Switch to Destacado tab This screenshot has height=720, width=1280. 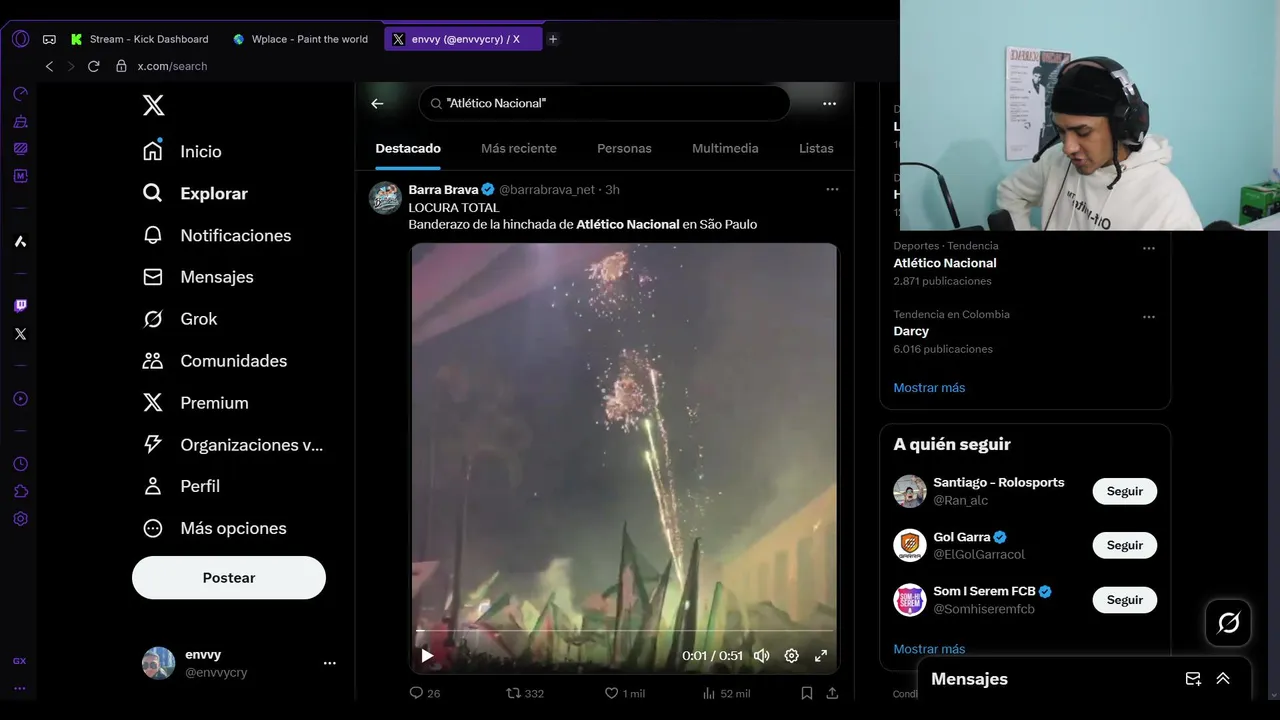[408, 148]
